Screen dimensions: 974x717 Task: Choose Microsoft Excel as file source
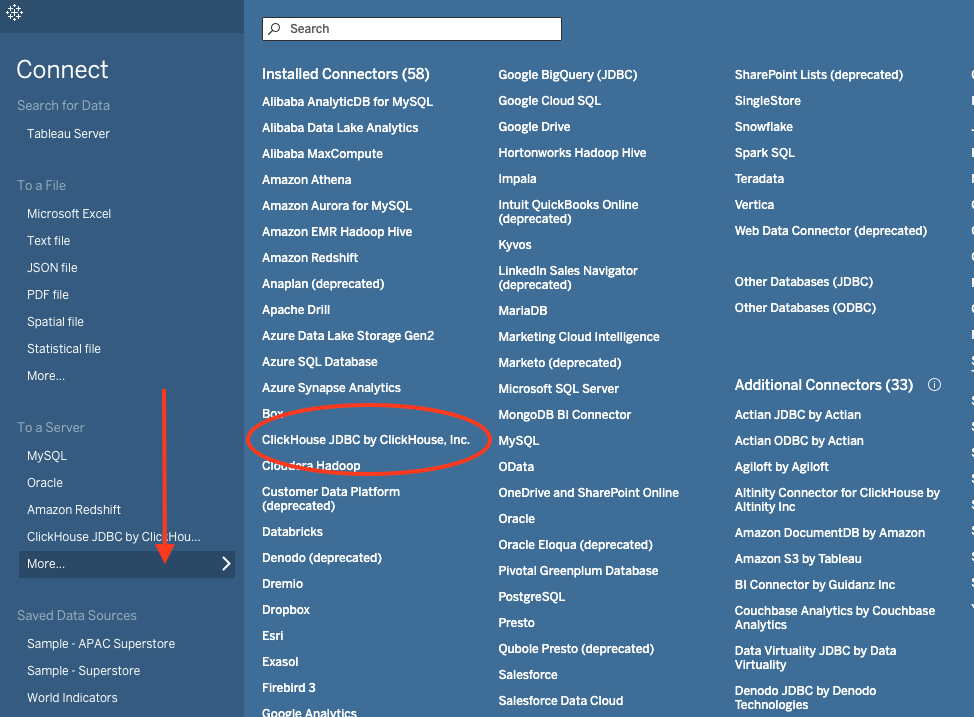69,214
